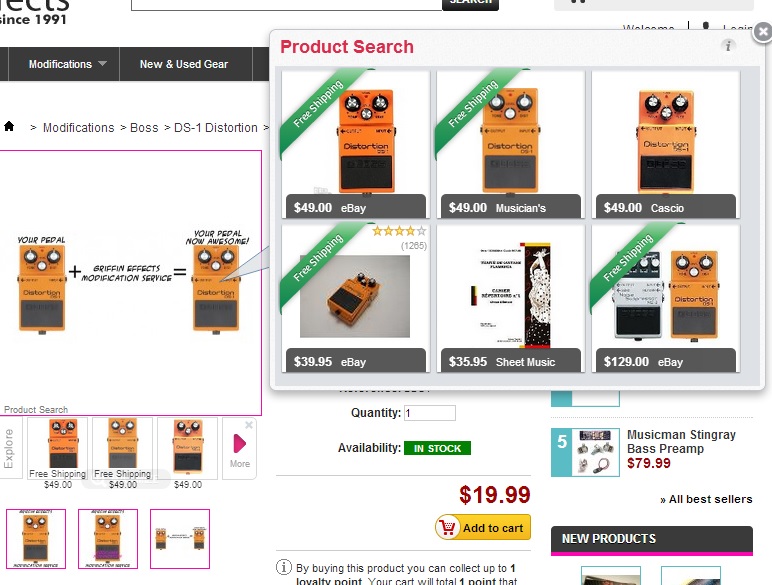Click the pink More arrow icon
The height and width of the screenshot is (585, 772).
tap(239, 443)
